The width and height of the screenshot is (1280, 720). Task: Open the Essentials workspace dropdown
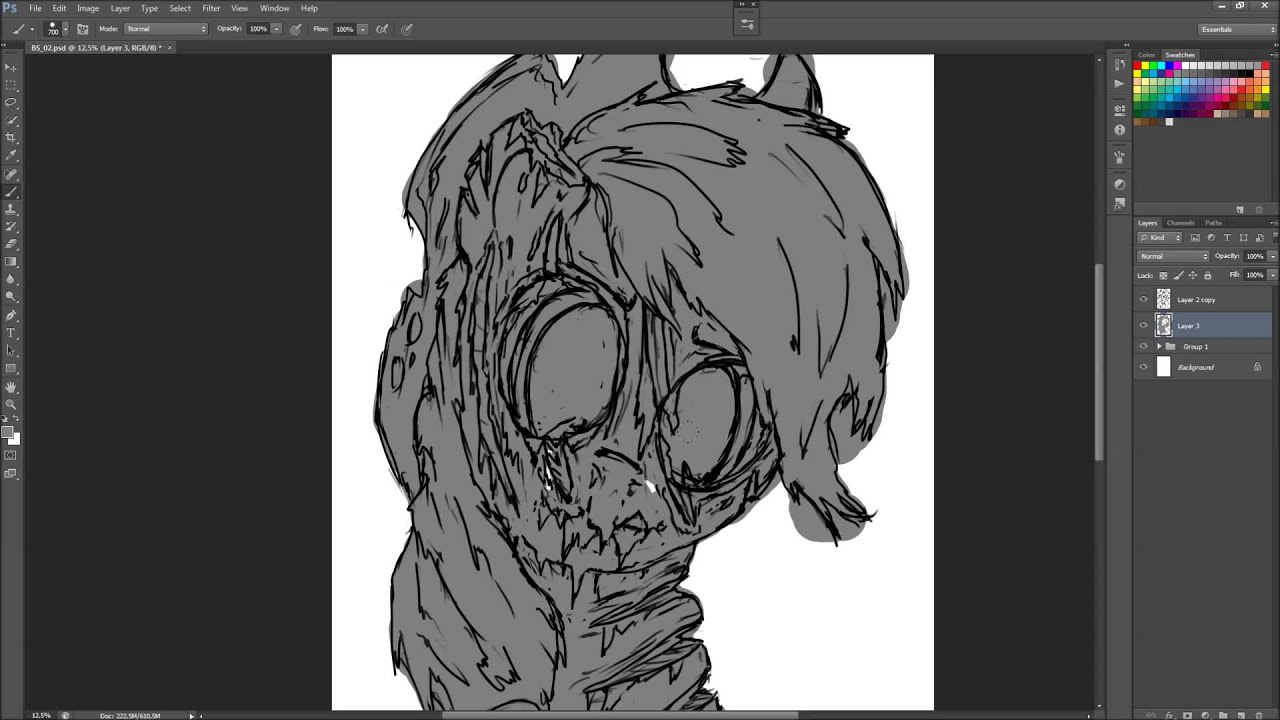[x=1237, y=29]
